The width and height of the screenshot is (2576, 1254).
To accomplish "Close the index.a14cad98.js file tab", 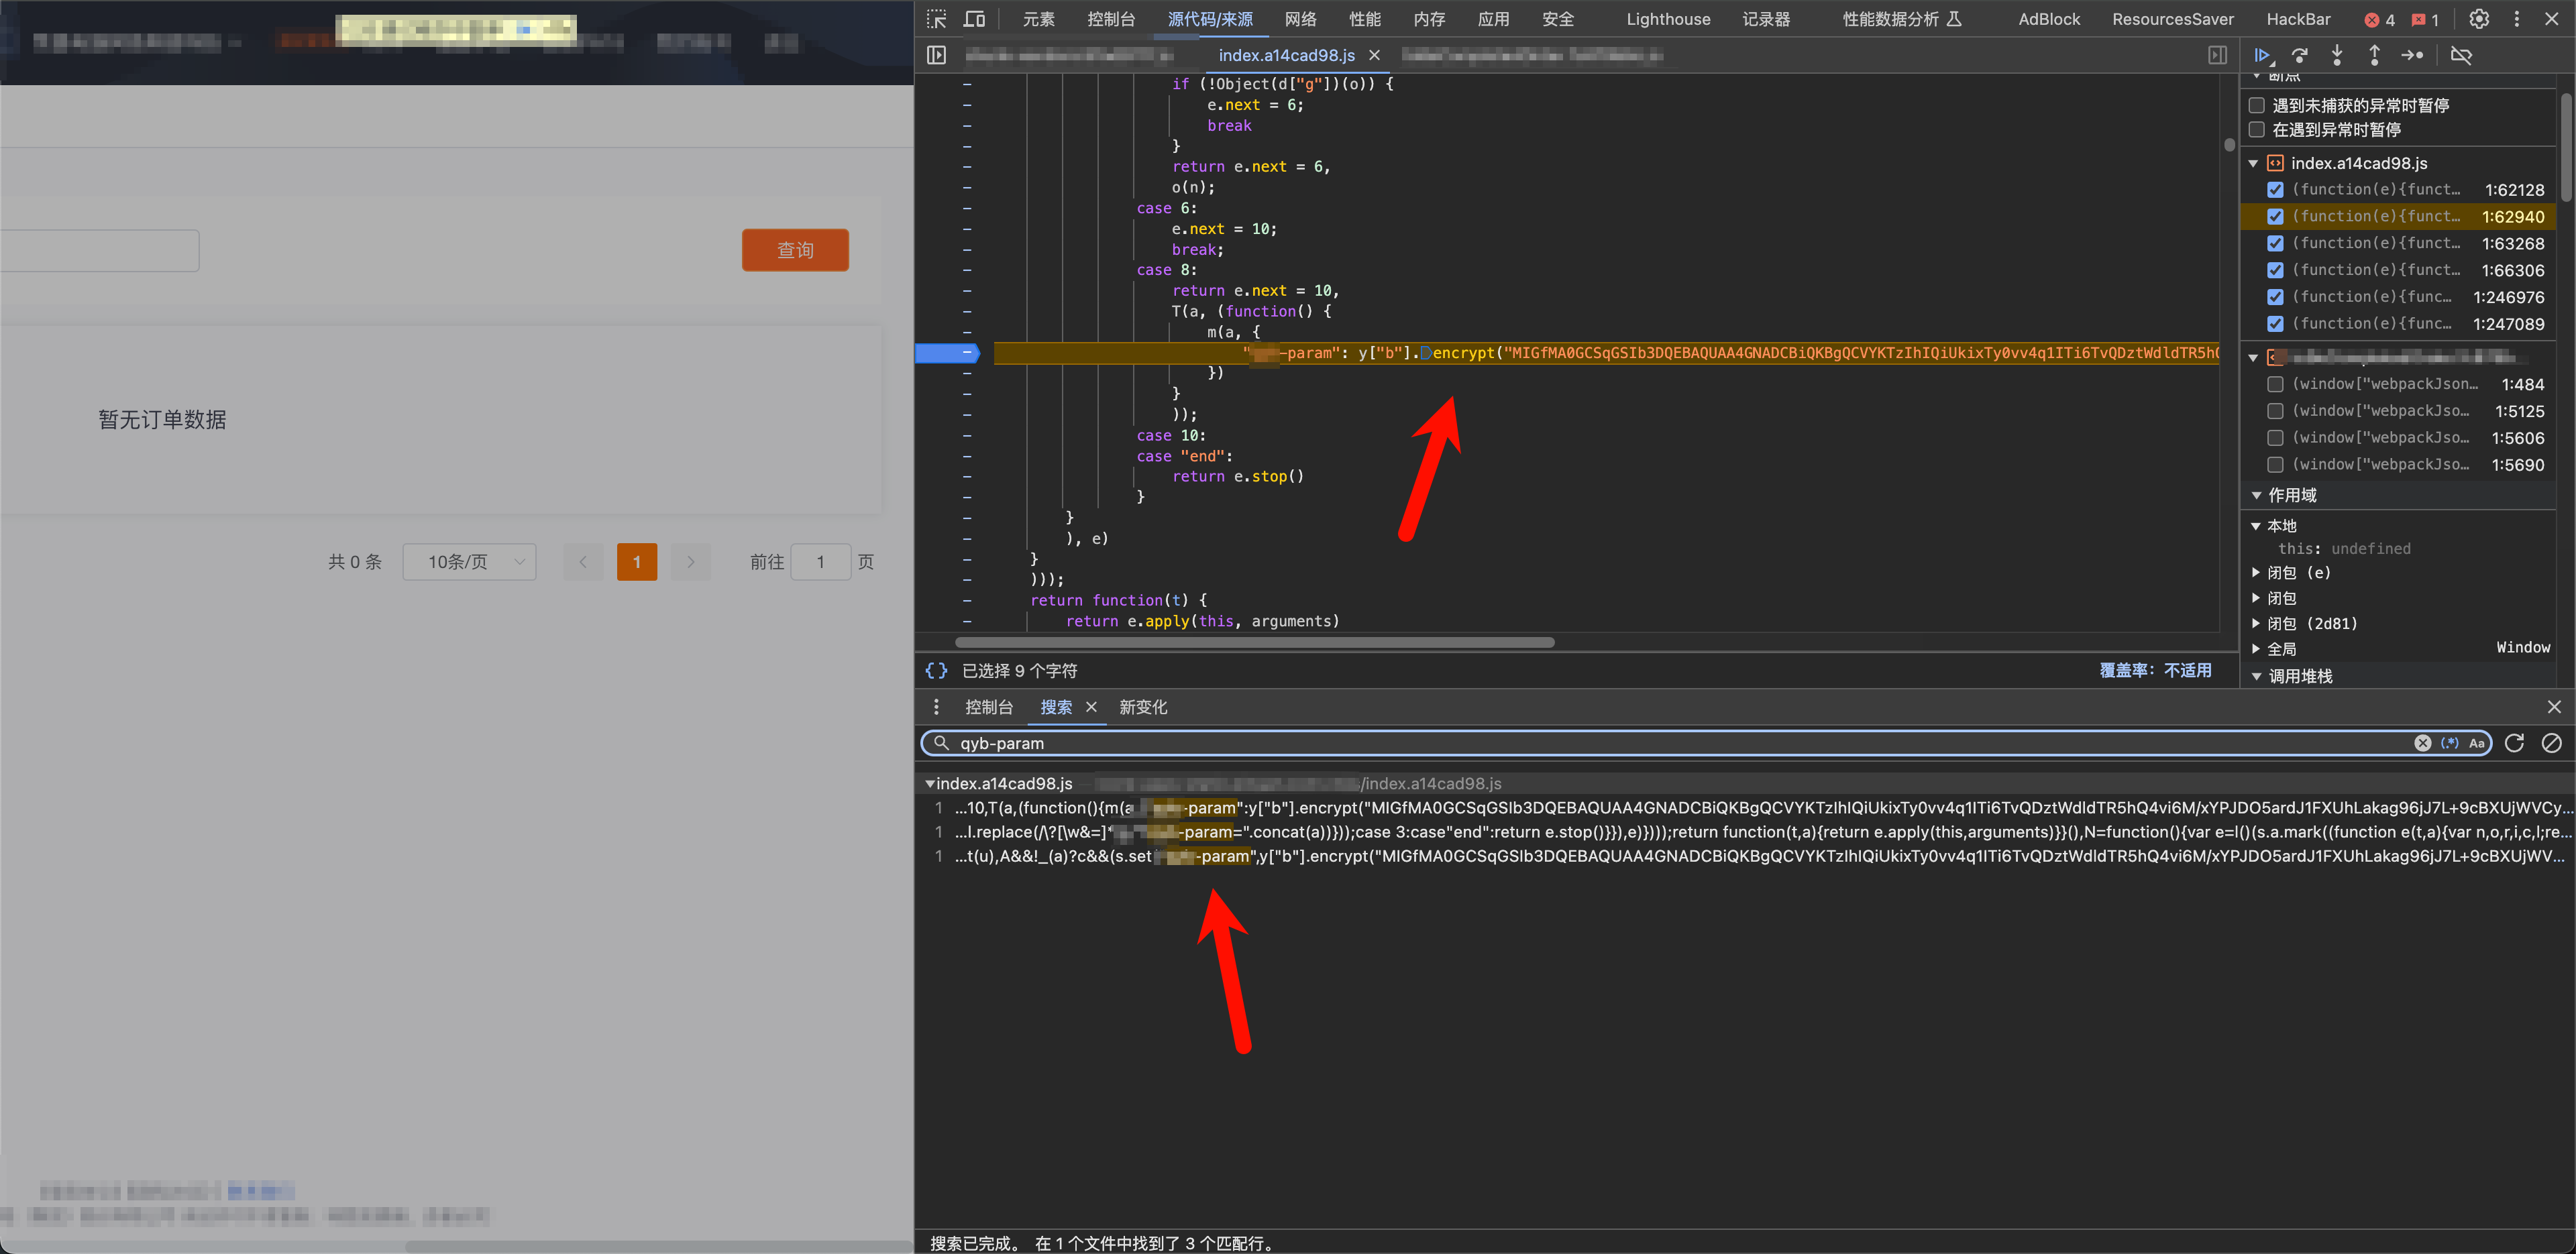I will 1374,55.
